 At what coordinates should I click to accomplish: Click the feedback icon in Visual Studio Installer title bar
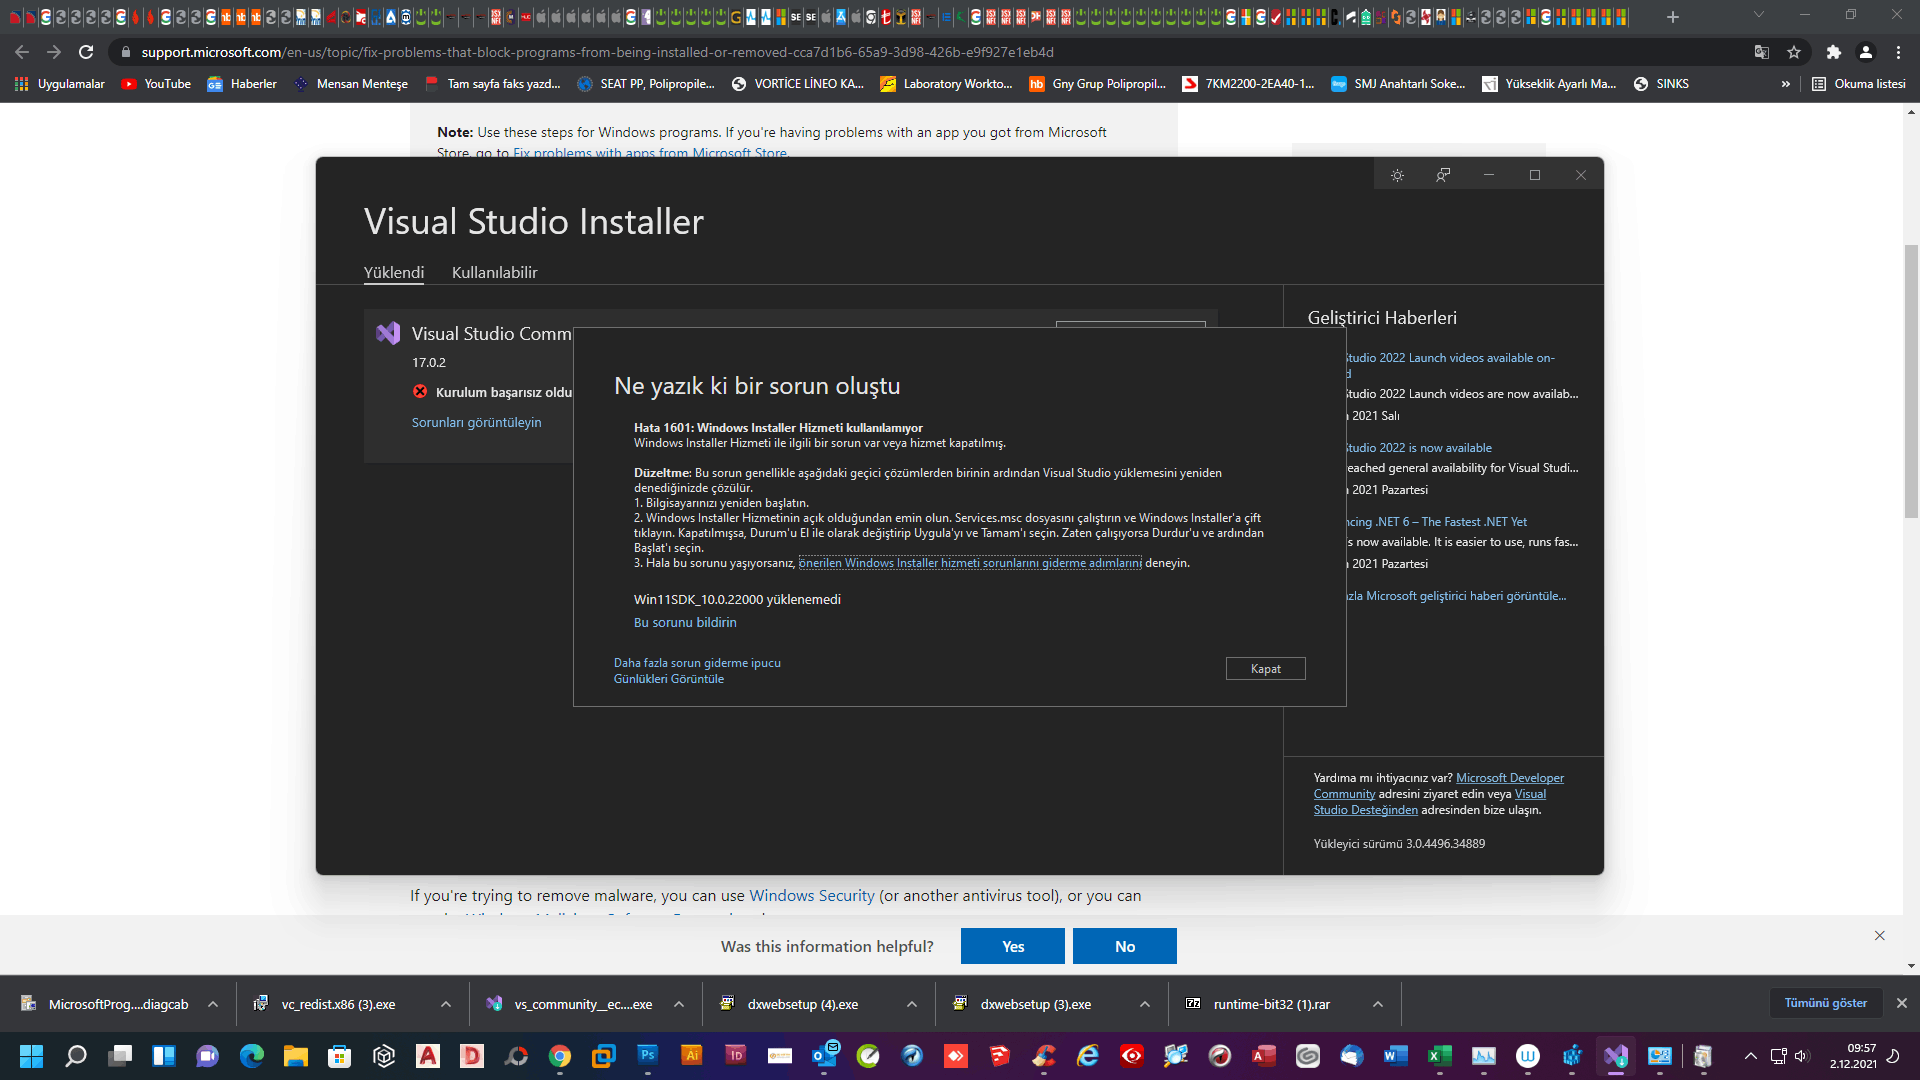1443,175
